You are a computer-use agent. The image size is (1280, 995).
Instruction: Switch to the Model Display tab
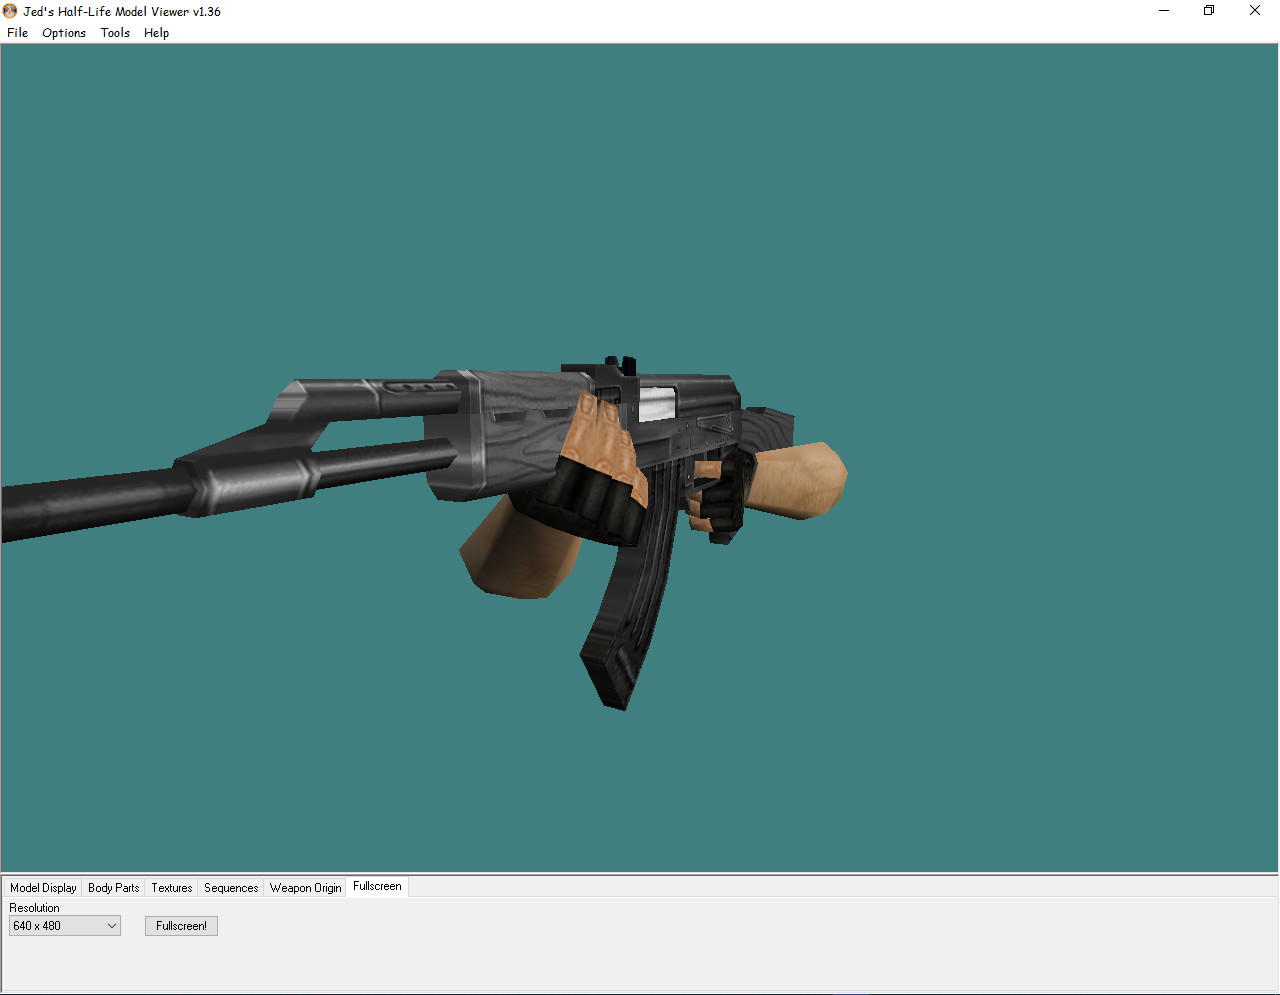(43, 888)
